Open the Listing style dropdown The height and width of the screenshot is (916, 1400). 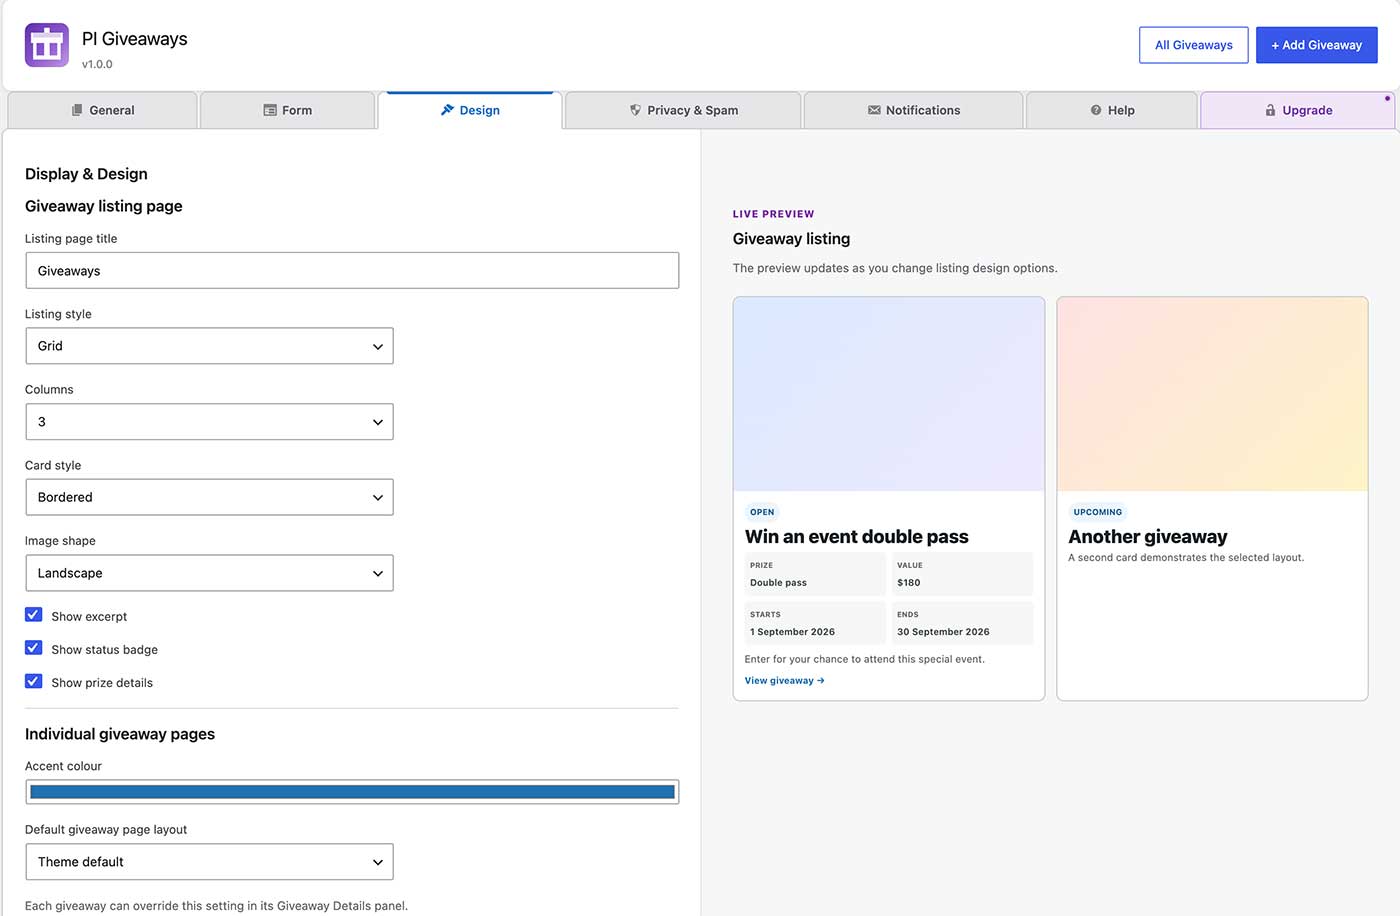tap(209, 346)
